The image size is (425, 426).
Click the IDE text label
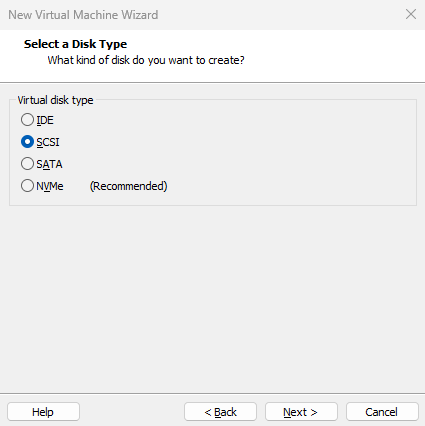point(45,120)
